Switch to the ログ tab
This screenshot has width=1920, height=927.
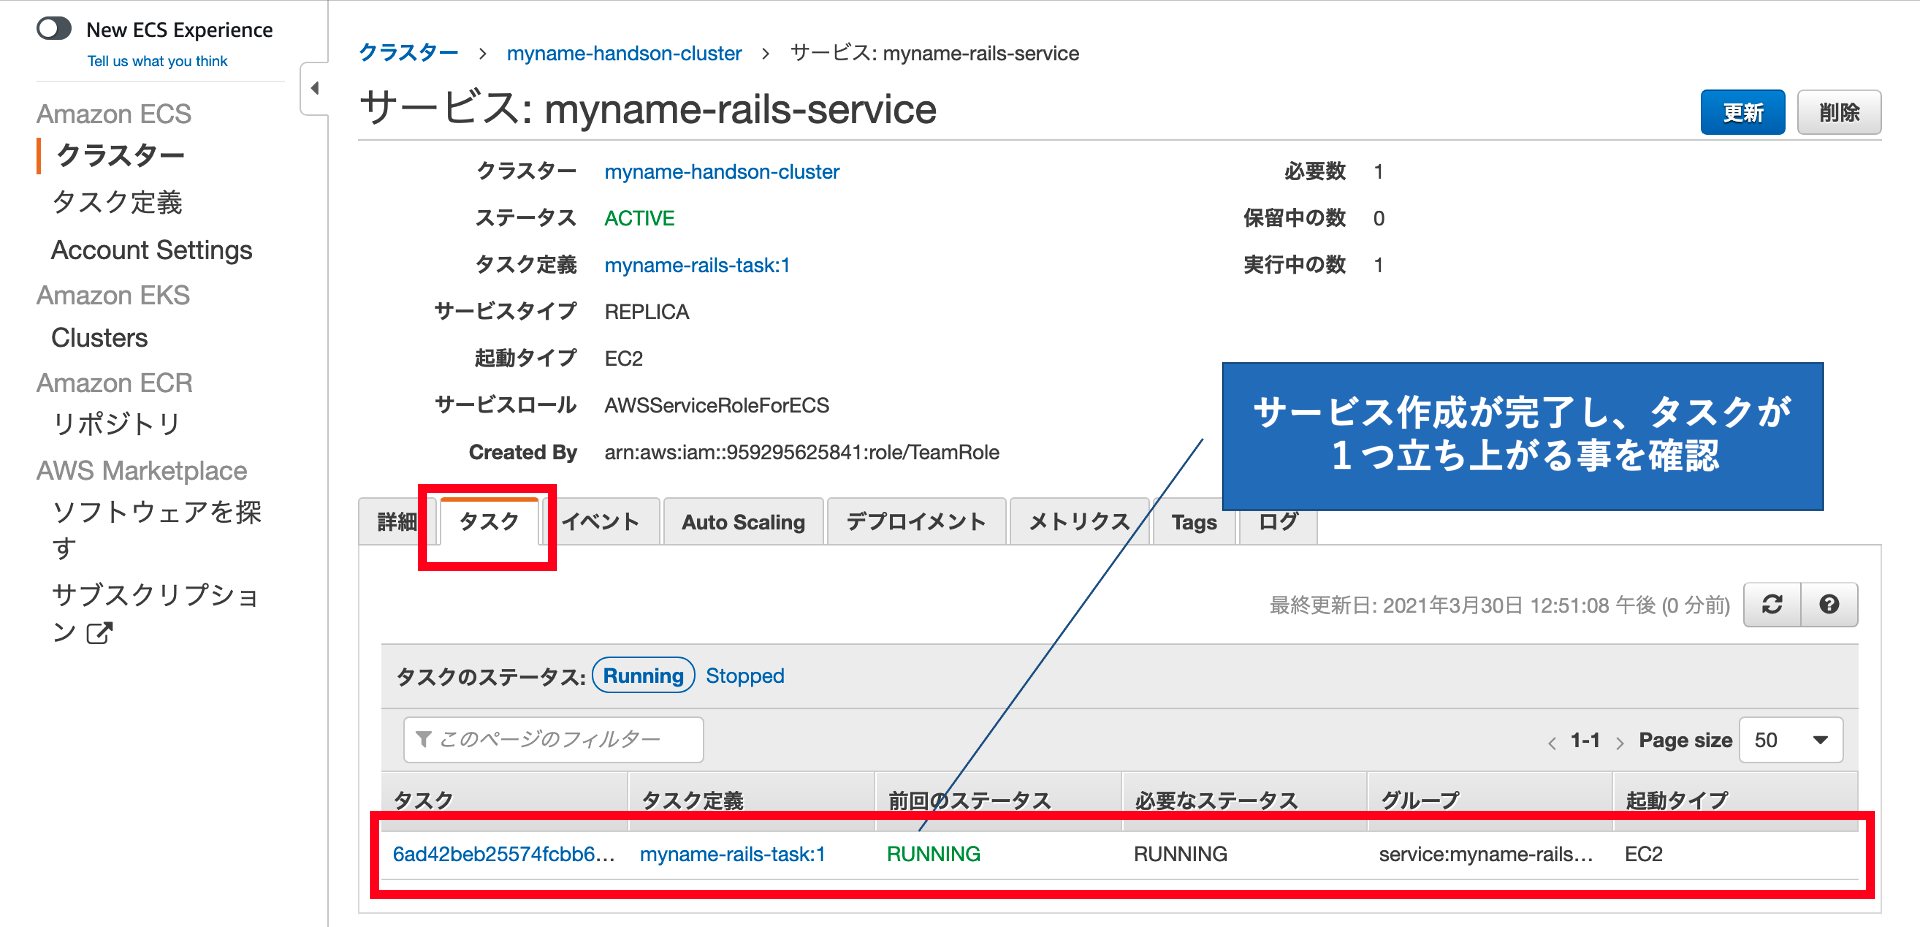point(1278,522)
